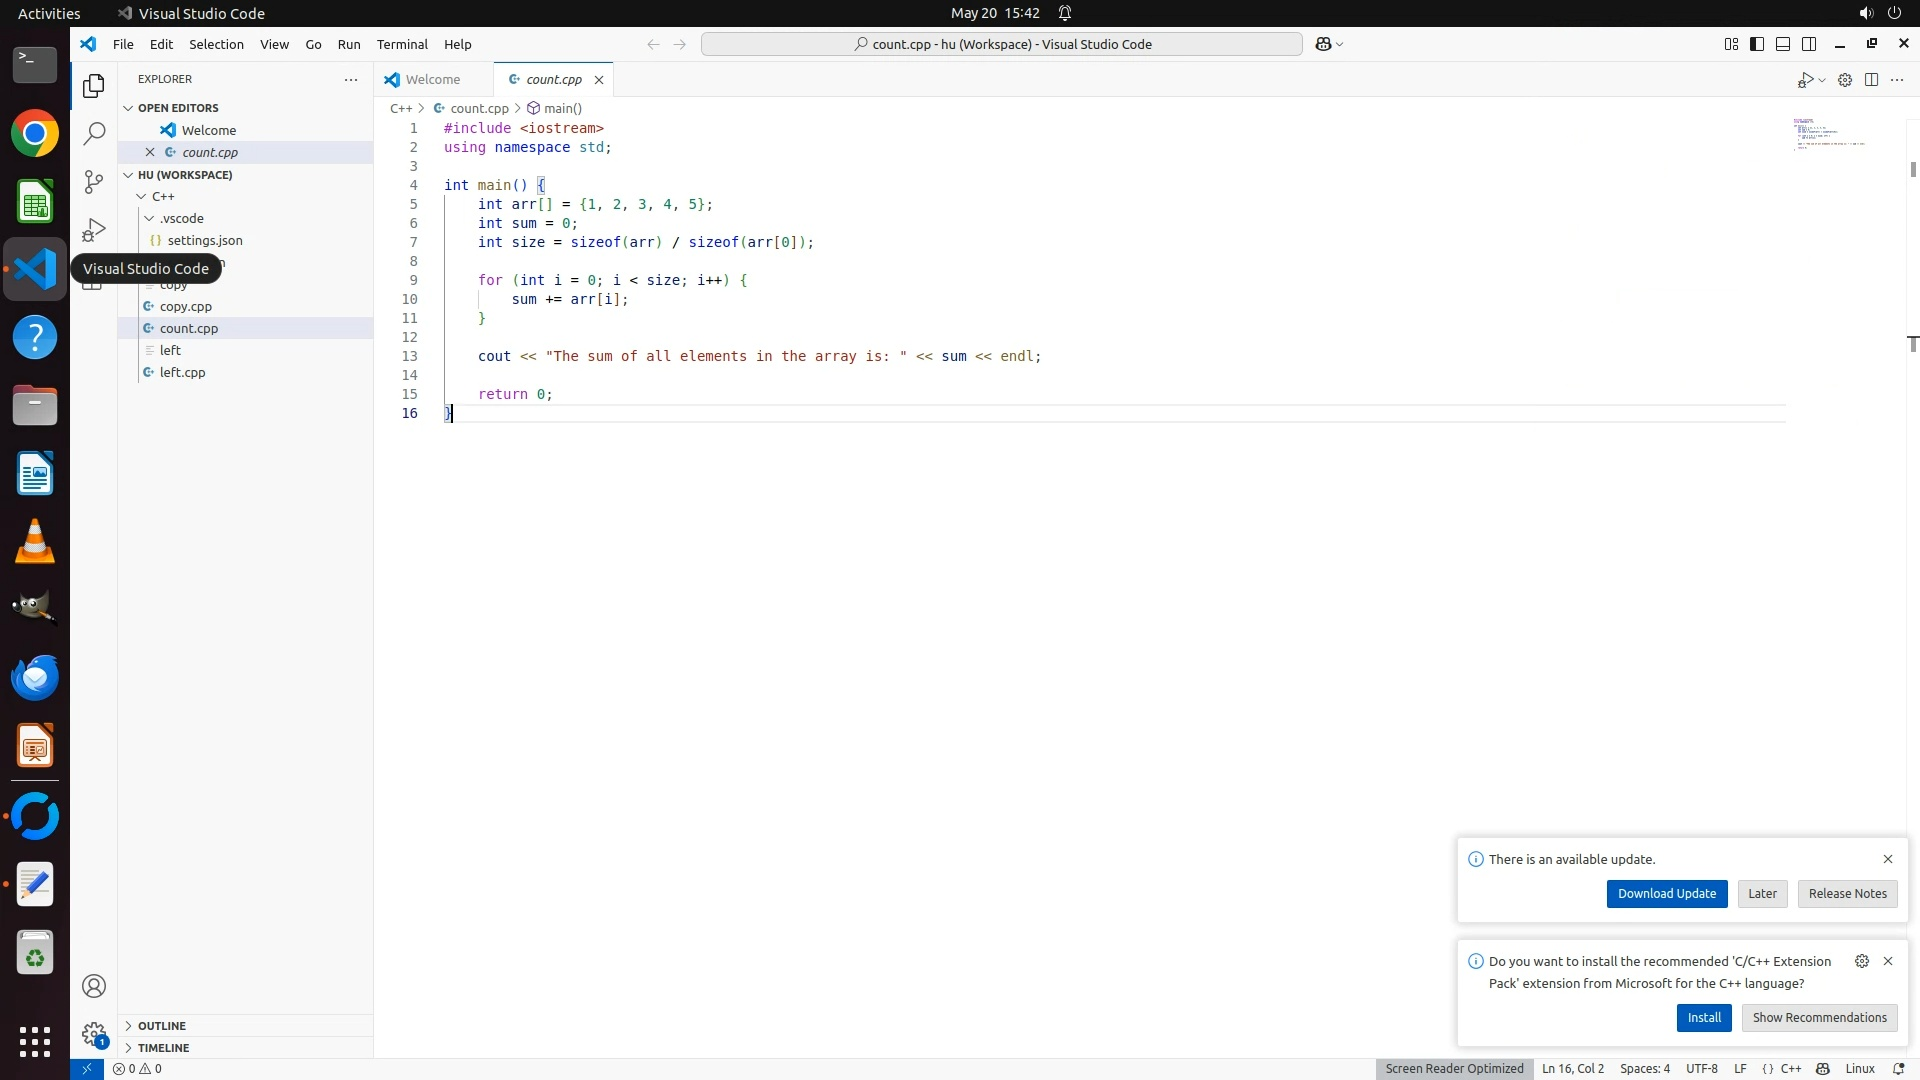Open the Terminal menu
The image size is (1920, 1080).
point(402,44)
